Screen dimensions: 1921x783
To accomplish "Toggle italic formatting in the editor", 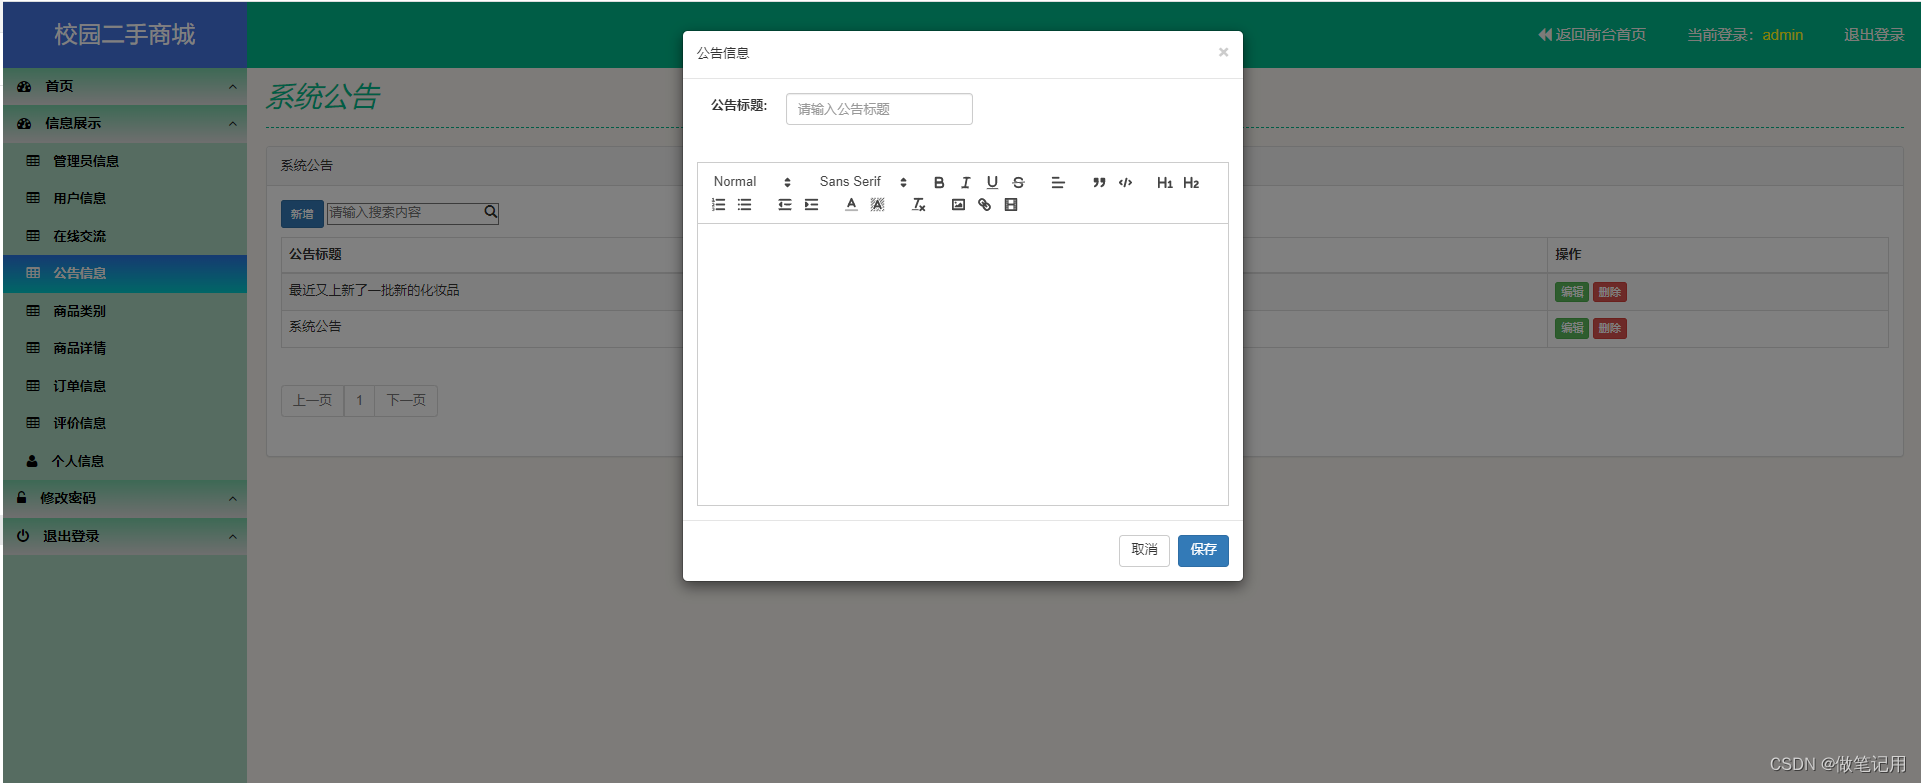I will [x=966, y=182].
